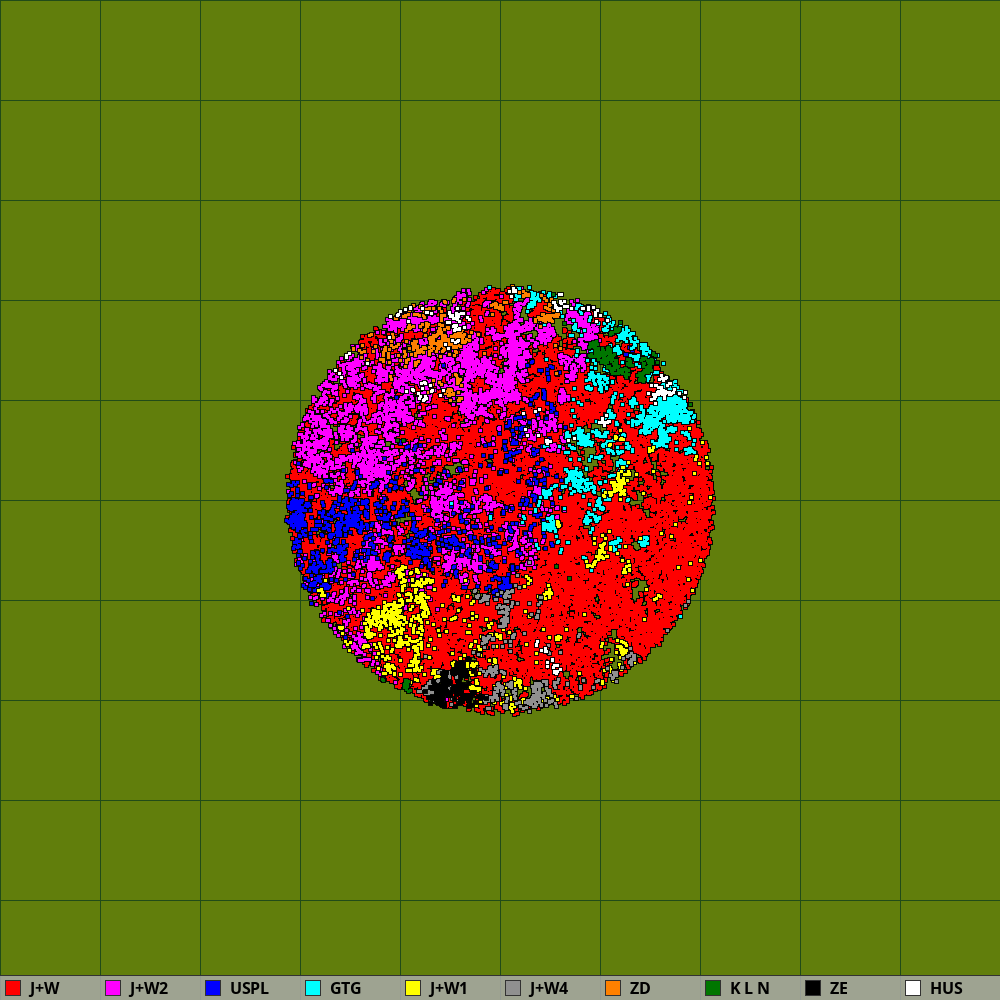The image size is (1000, 1000).
Task: Select the J+W legend label
Action: [x=44, y=988]
